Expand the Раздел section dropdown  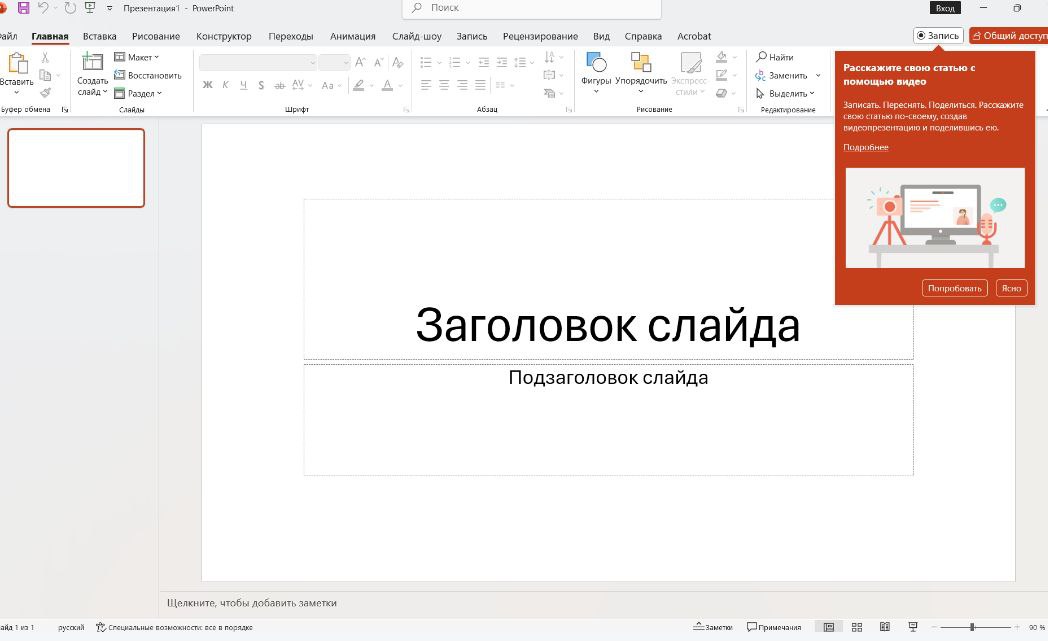click(x=138, y=93)
